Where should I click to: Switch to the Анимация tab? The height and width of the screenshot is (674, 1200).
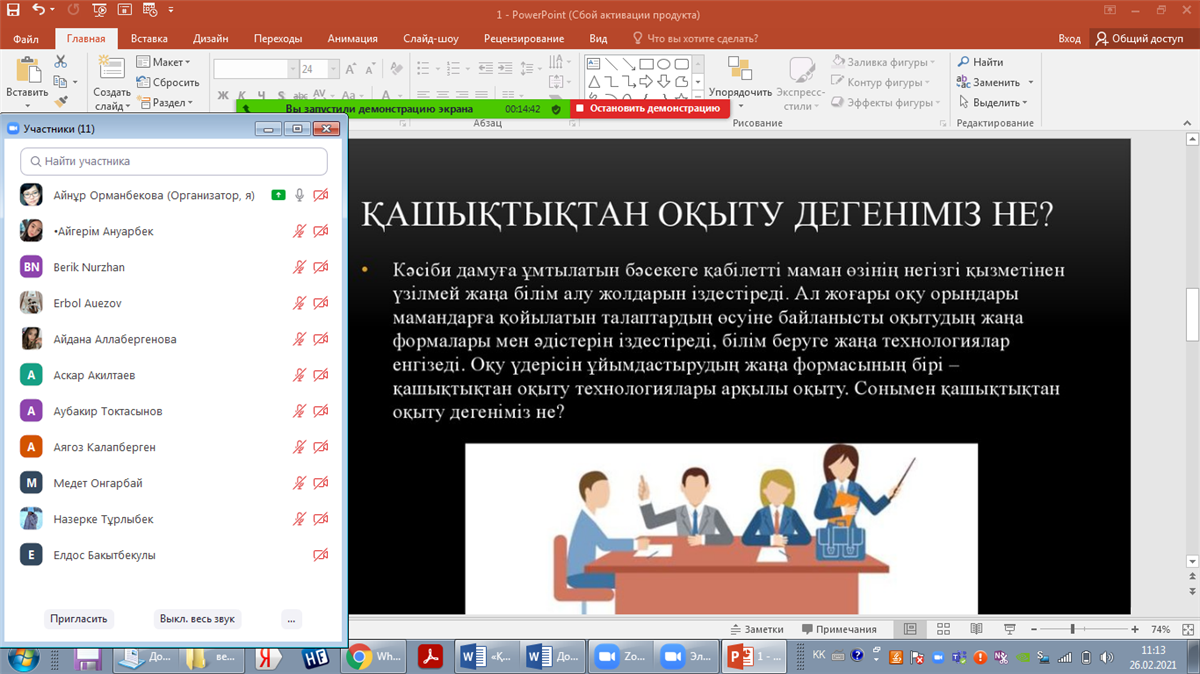[x=352, y=38]
